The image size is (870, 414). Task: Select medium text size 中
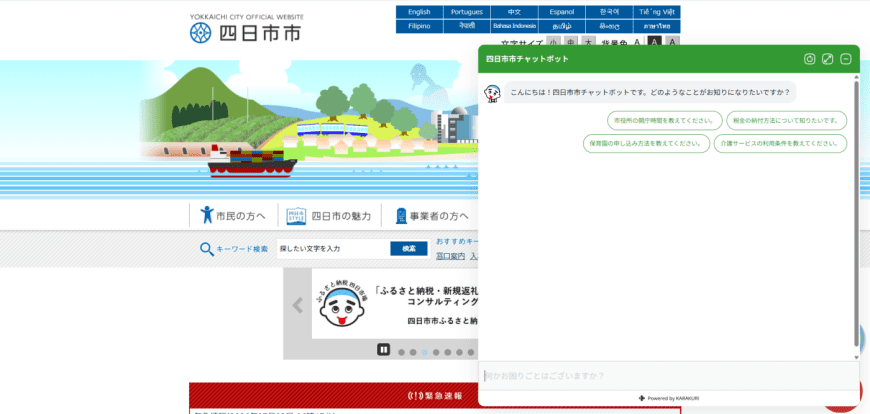click(x=570, y=43)
